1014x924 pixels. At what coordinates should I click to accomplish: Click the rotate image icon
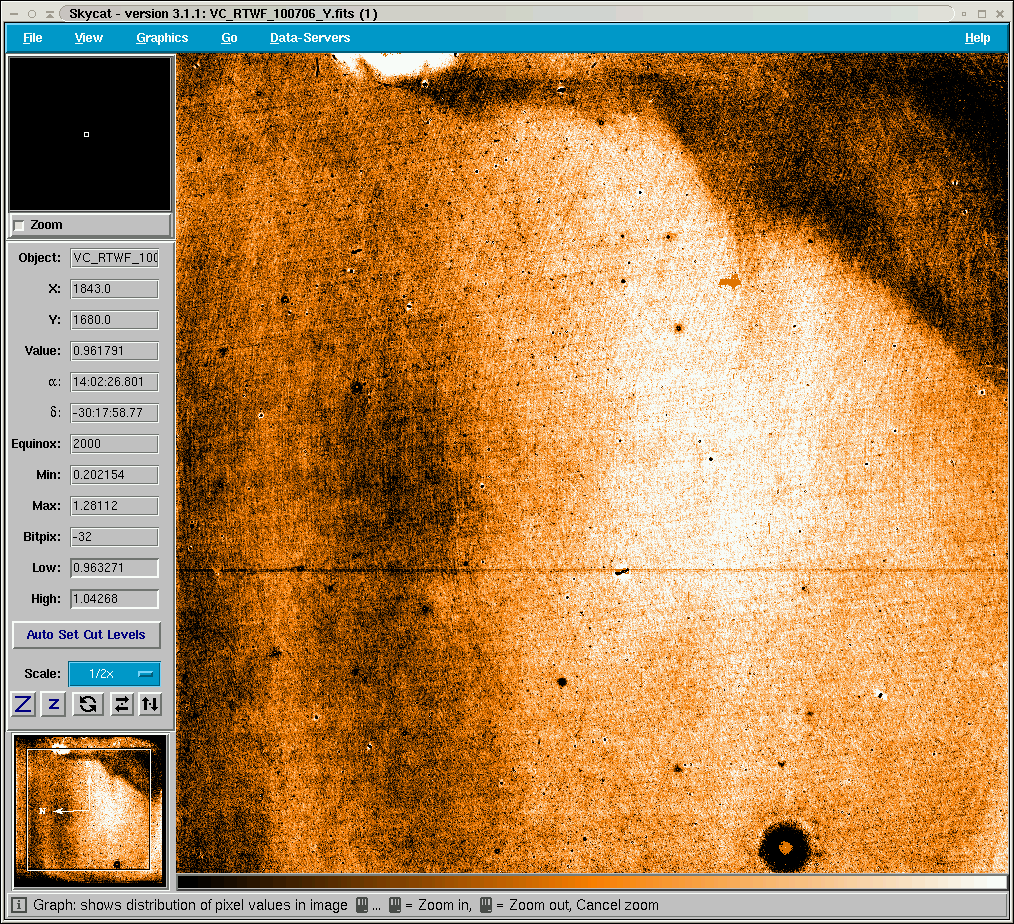coord(88,704)
